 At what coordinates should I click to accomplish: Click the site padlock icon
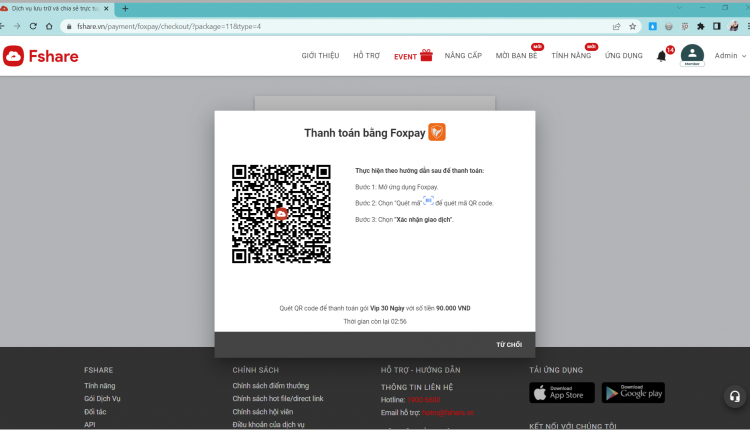(69, 26)
